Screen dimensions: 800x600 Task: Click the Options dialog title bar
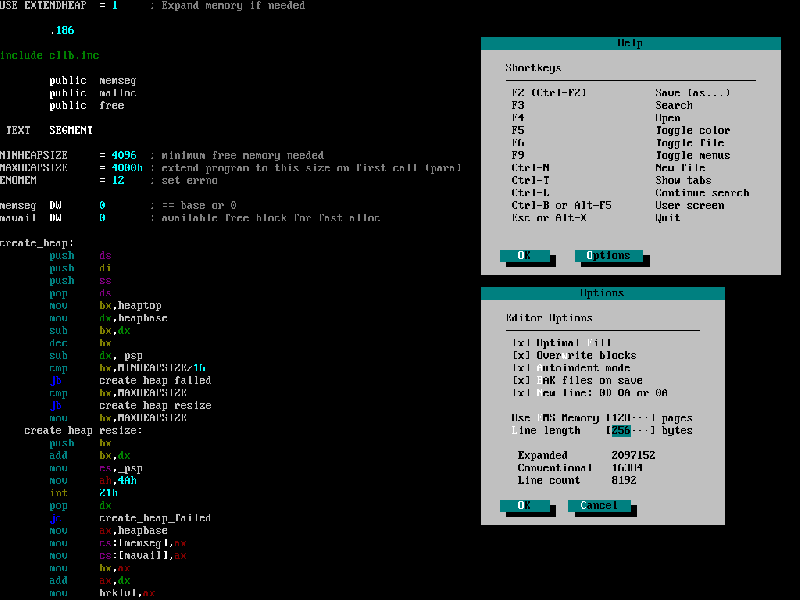(602, 293)
